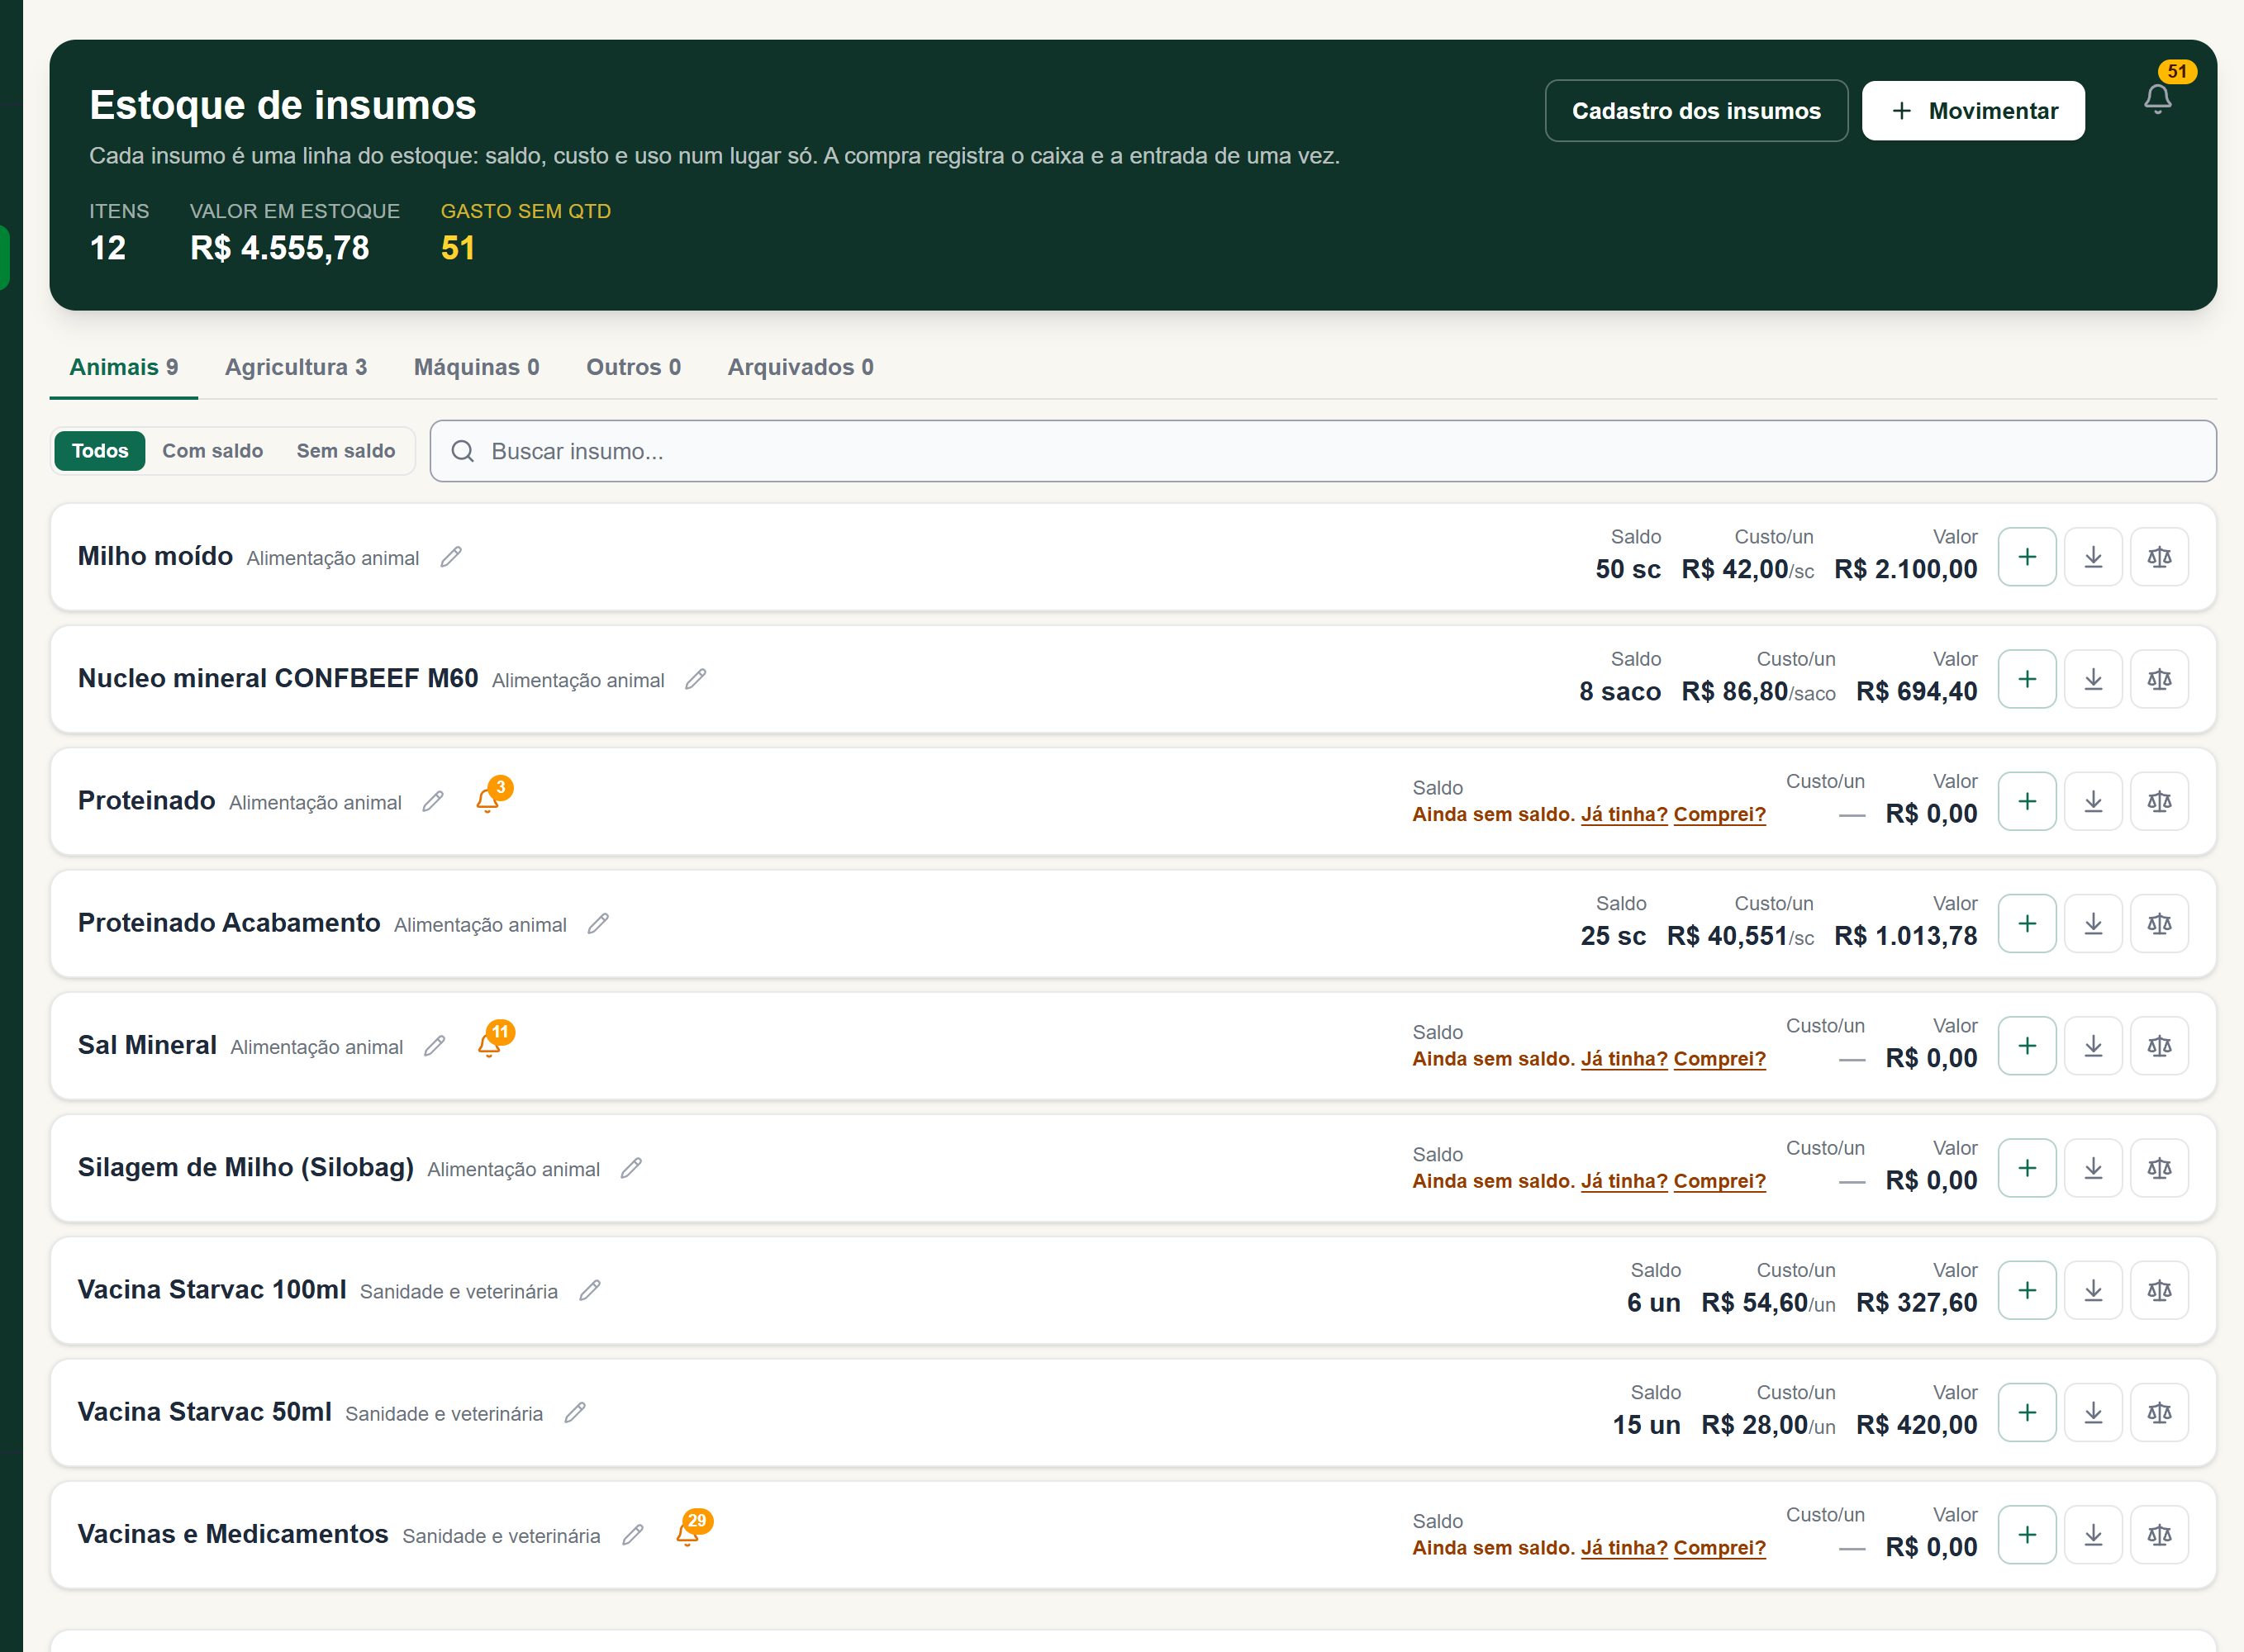Click the plus button on Proteinado Acabamento row

tap(2027, 923)
